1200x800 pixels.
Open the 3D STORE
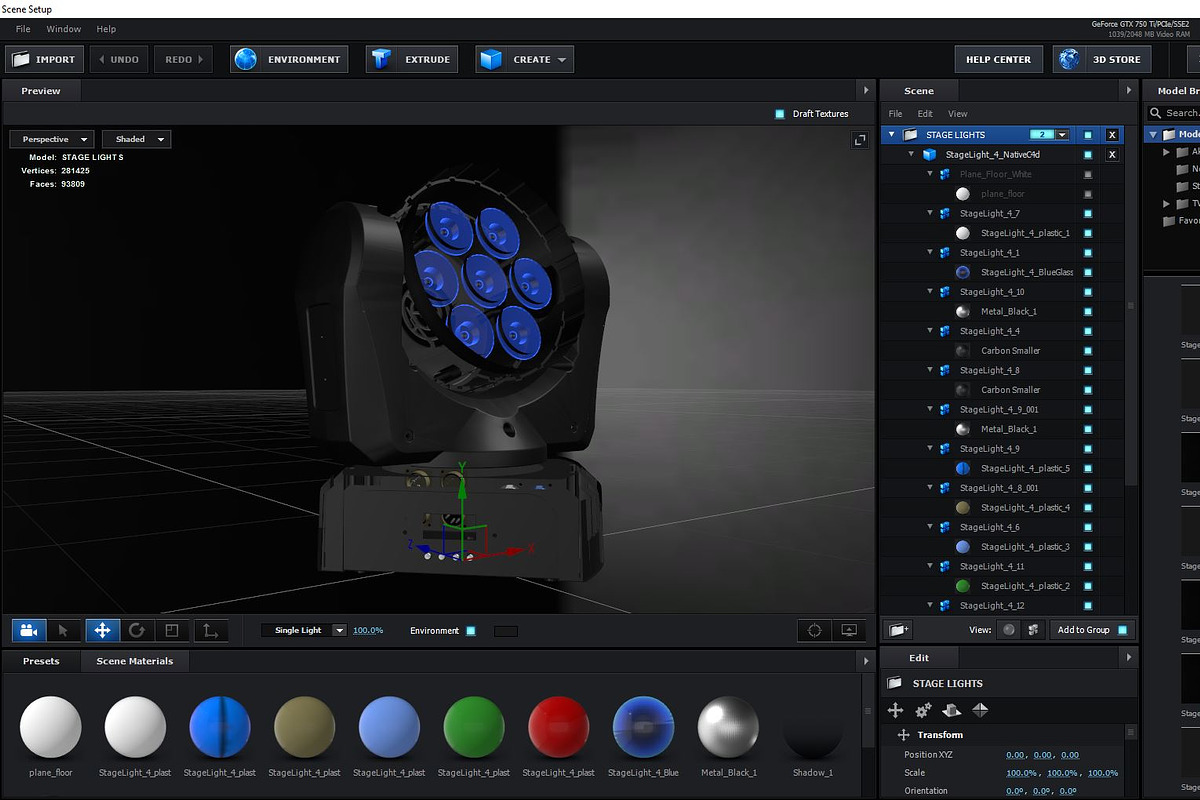tap(1103, 59)
